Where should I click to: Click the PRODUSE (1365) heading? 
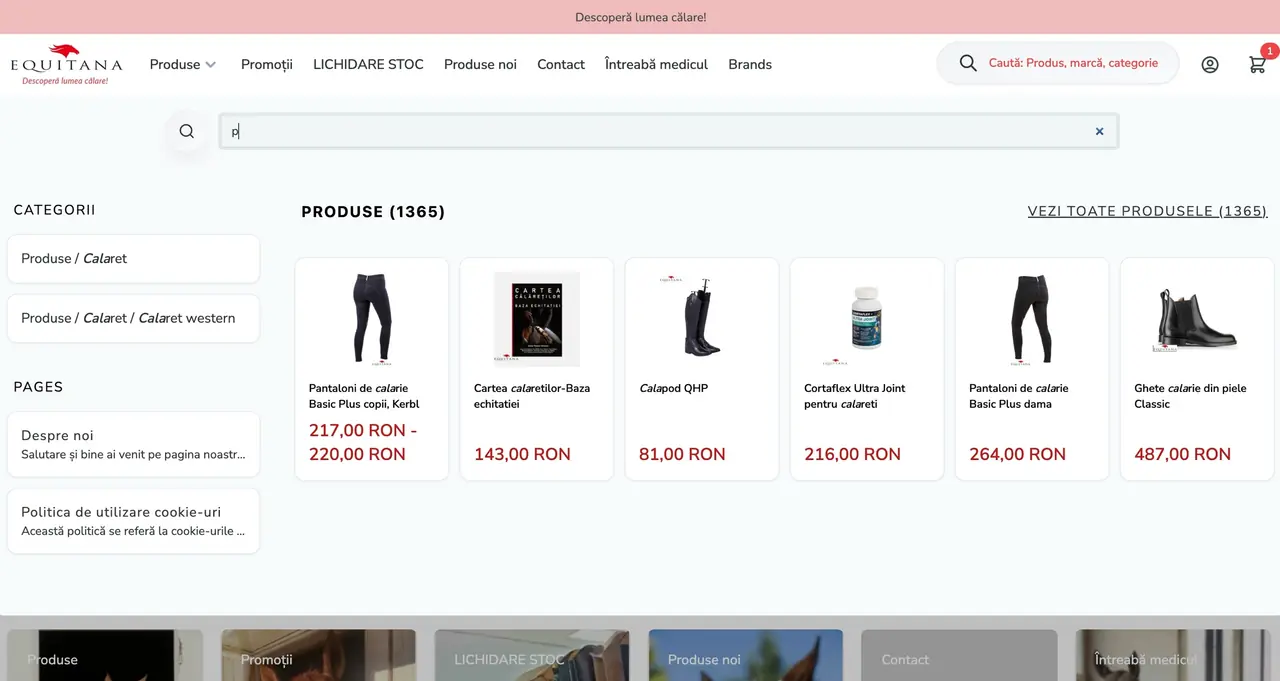click(373, 212)
